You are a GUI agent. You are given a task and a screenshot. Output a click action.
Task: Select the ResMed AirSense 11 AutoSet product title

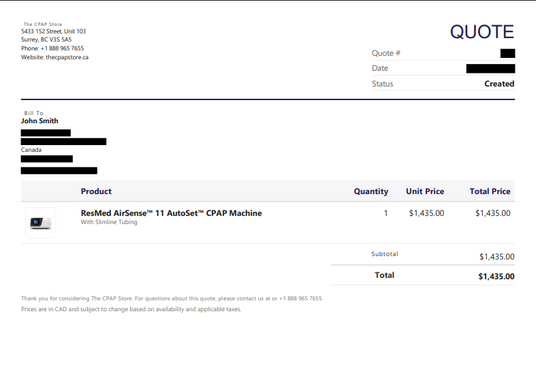(171, 213)
